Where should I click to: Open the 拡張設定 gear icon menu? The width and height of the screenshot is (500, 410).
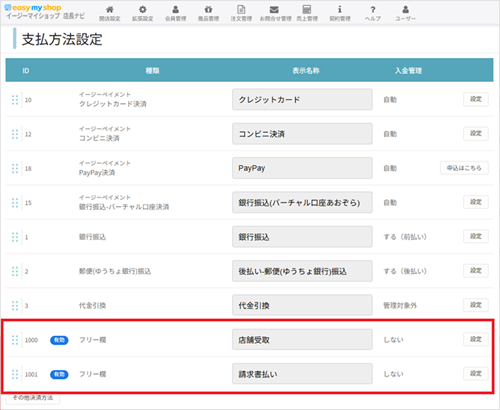click(142, 13)
